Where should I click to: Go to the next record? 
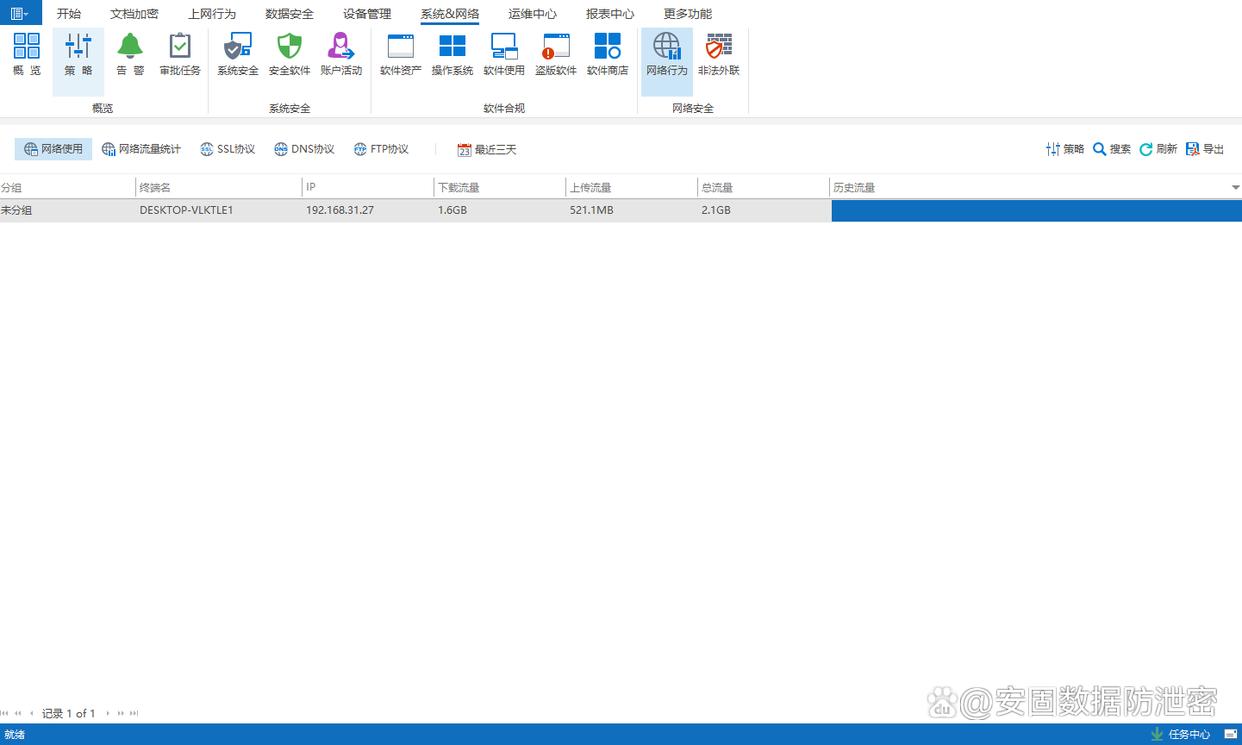click(107, 713)
